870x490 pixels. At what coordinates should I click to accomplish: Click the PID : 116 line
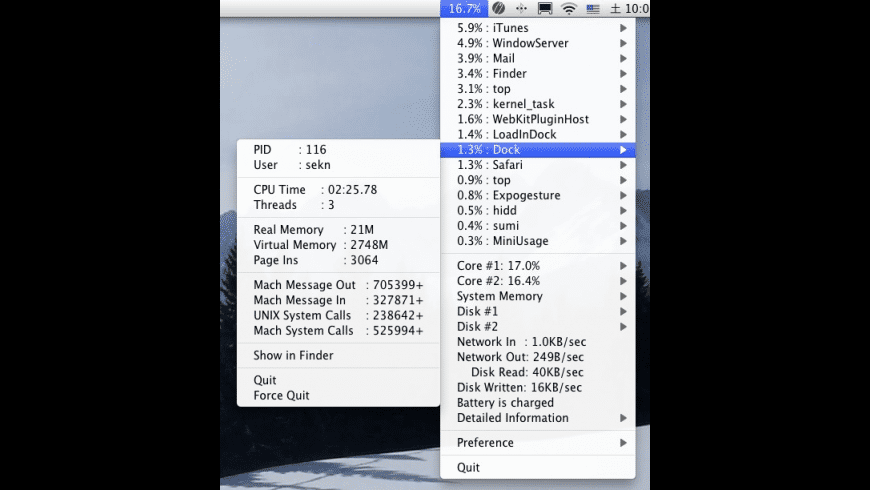pyautogui.click(x=338, y=150)
